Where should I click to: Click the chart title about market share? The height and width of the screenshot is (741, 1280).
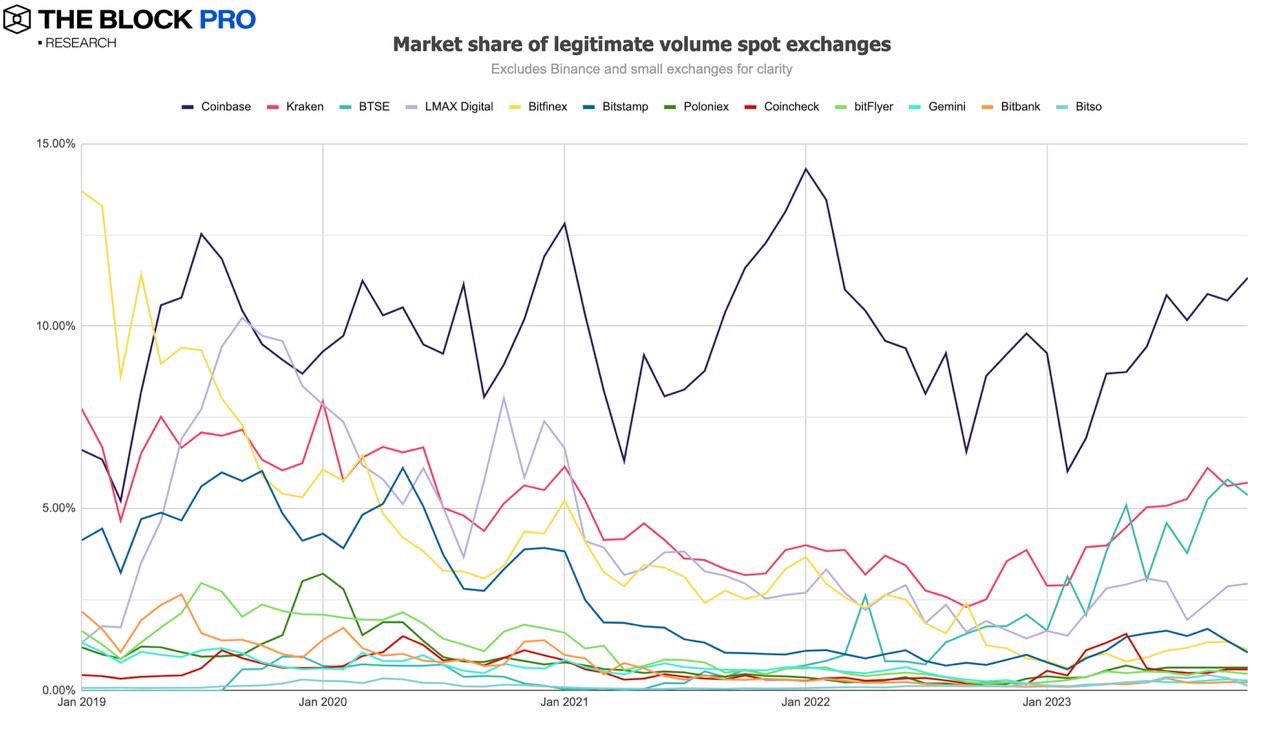[641, 44]
